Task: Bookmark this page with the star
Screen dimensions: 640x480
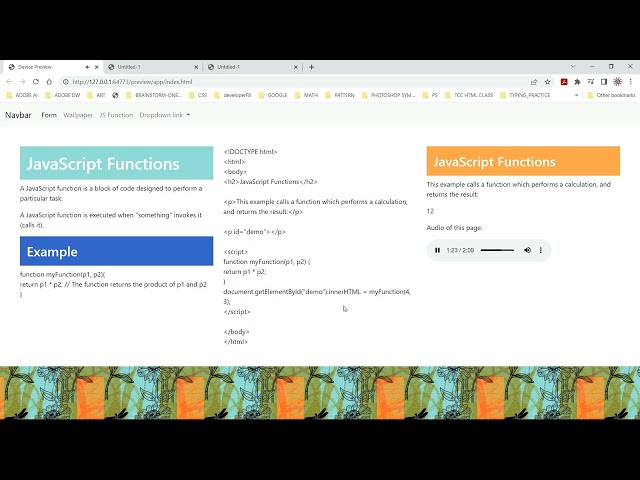Action: click(547, 82)
